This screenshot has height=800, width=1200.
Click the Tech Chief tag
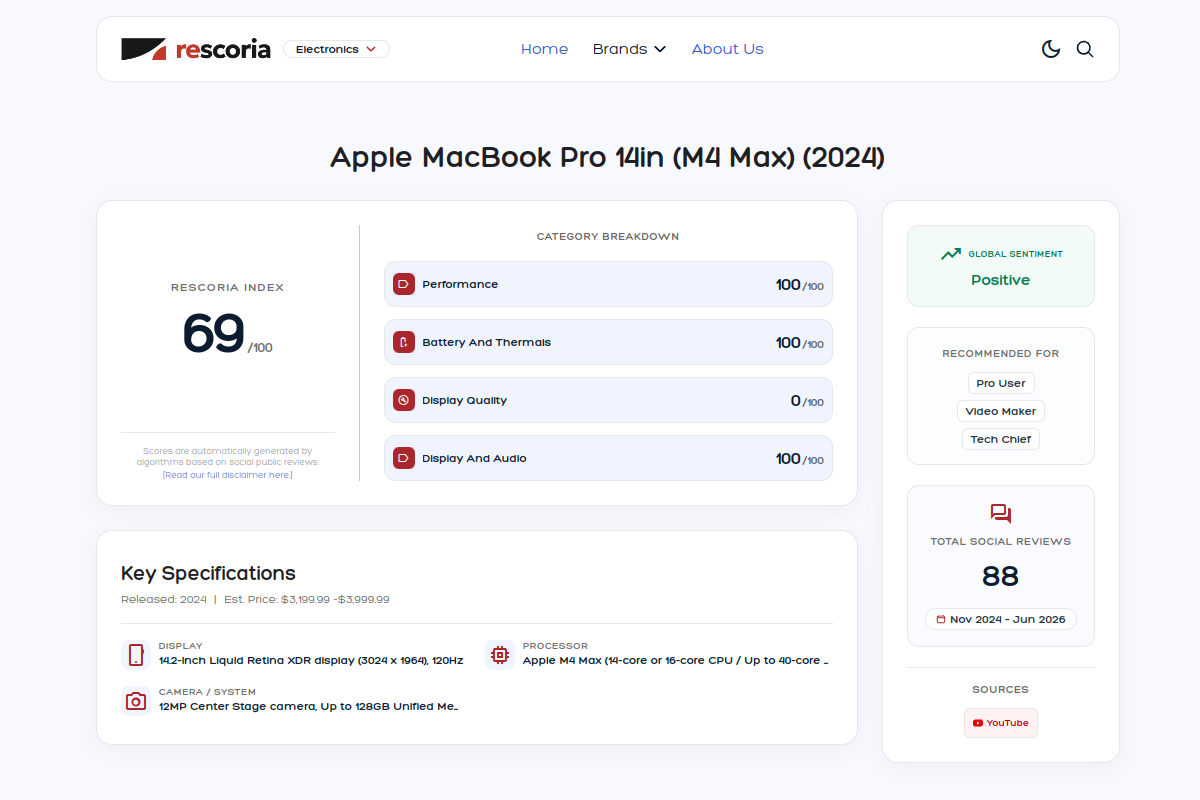[x=1001, y=439]
